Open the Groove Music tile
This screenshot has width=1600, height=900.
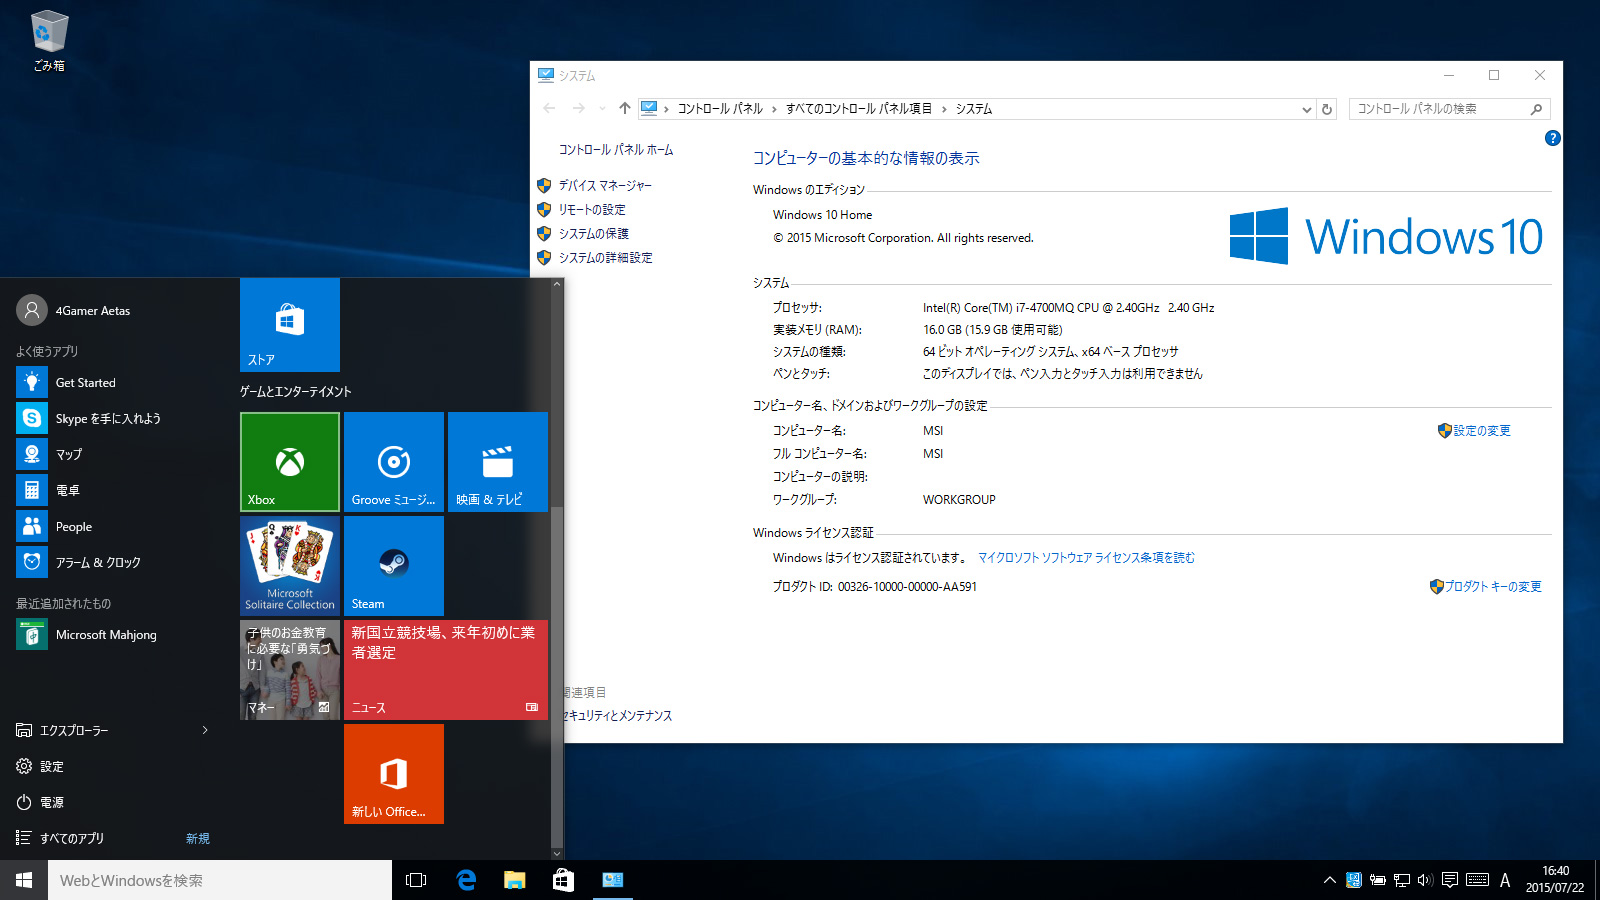coord(393,462)
